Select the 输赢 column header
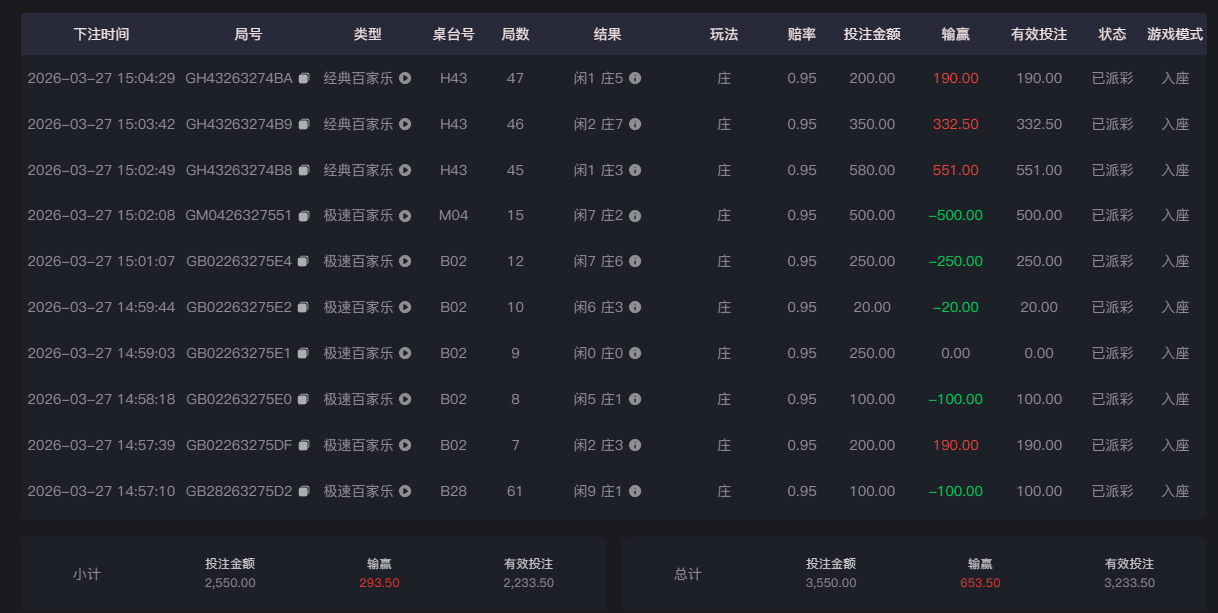Viewport: 1218px width, 613px height. pyautogui.click(x=957, y=33)
